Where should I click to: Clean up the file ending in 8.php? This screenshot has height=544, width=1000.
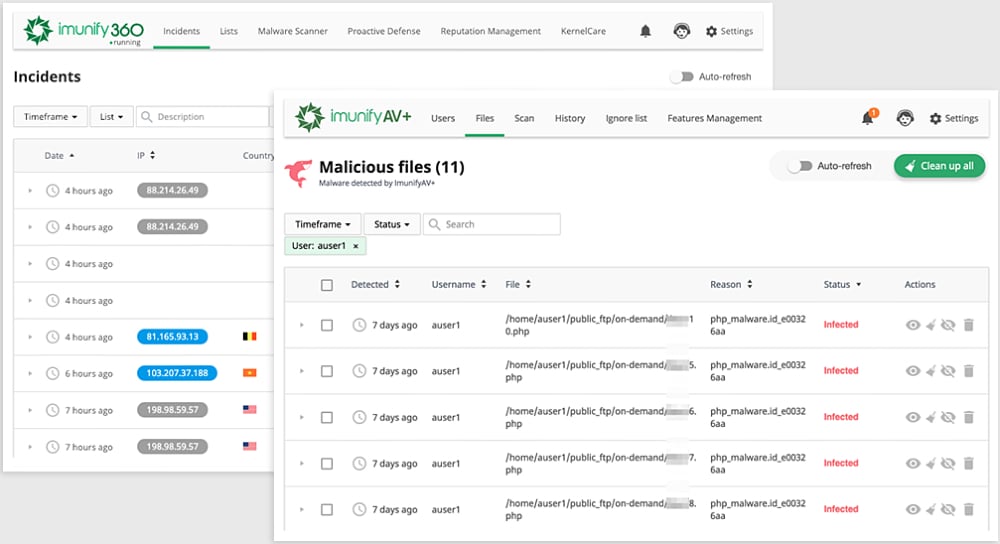(931, 509)
